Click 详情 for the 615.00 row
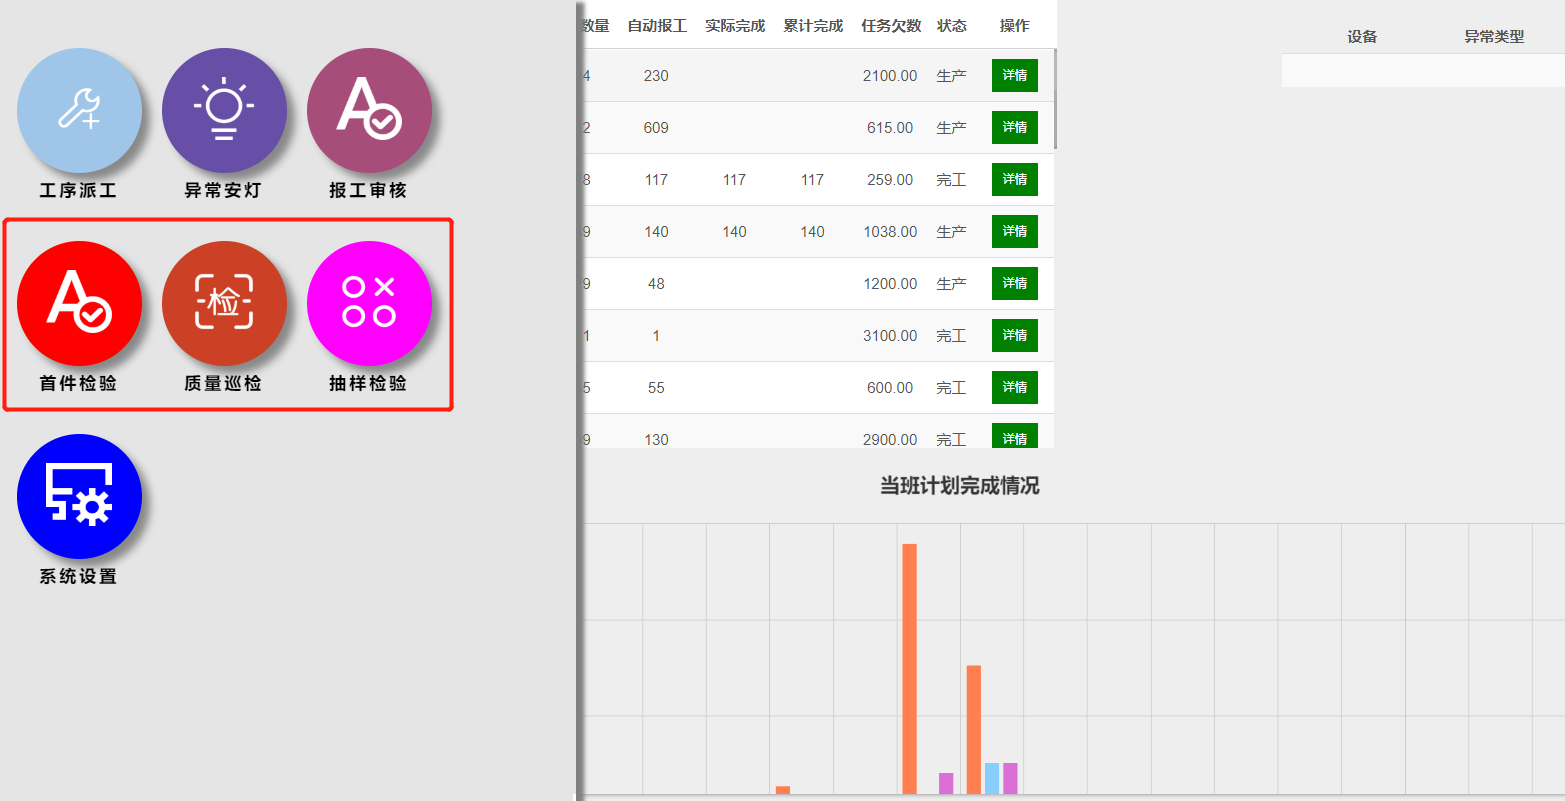This screenshot has height=801, width=1565. coord(1014,128)
